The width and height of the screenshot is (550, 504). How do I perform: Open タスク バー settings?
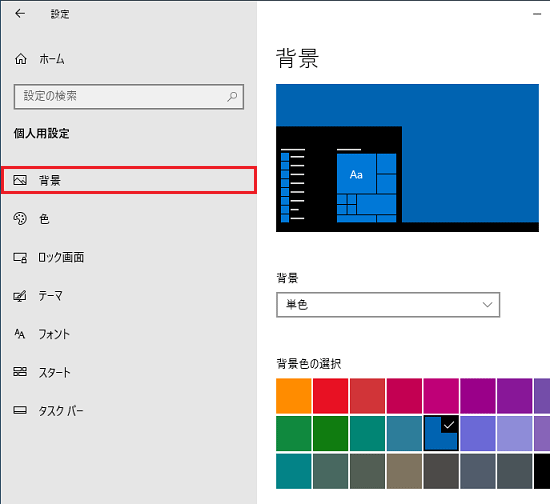click(129, 410)
